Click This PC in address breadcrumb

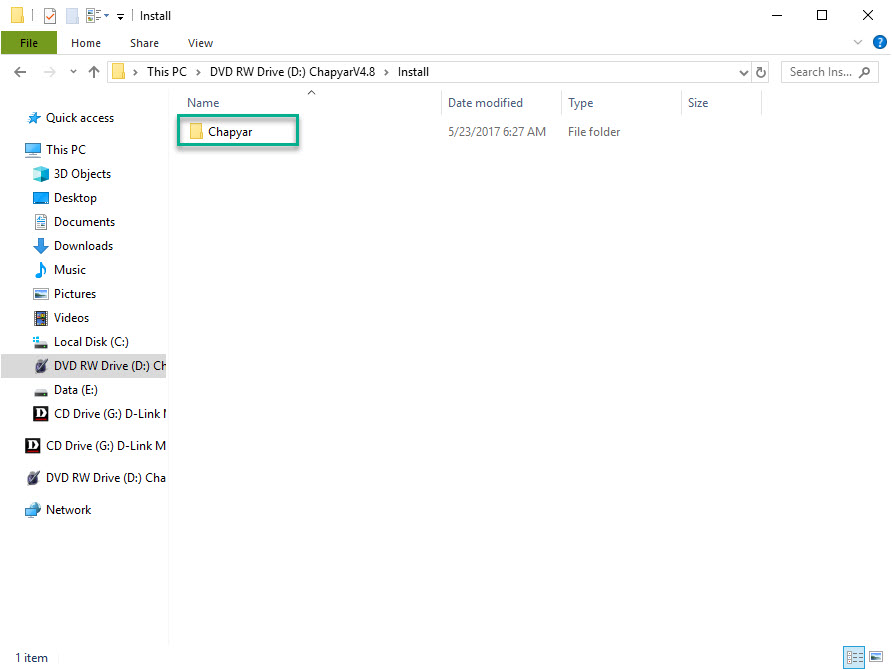coord(167,72)
